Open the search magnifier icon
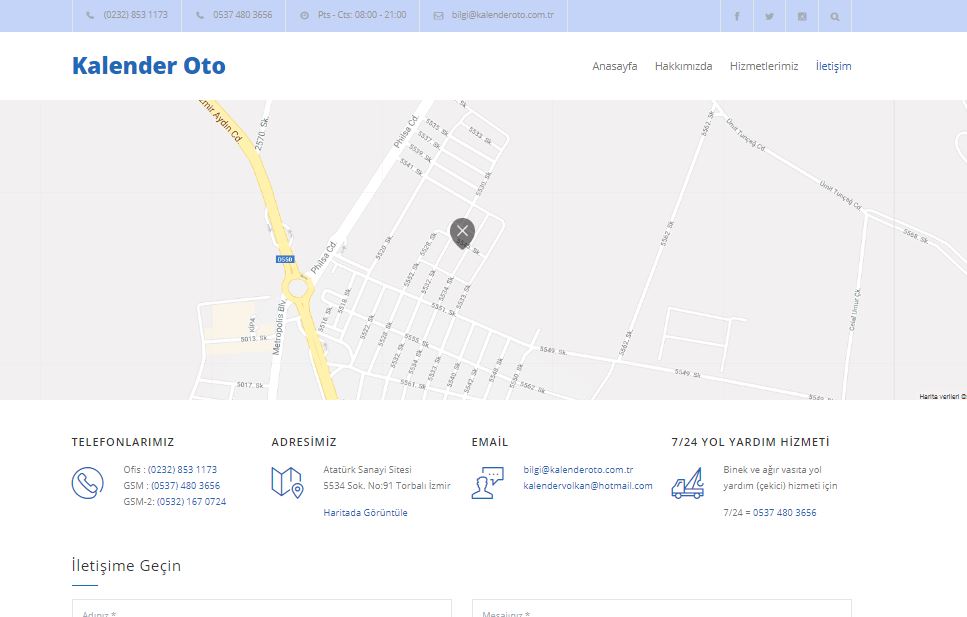This screenshot has width=967, height=617. pyautogui.click(x=834, y=17)
